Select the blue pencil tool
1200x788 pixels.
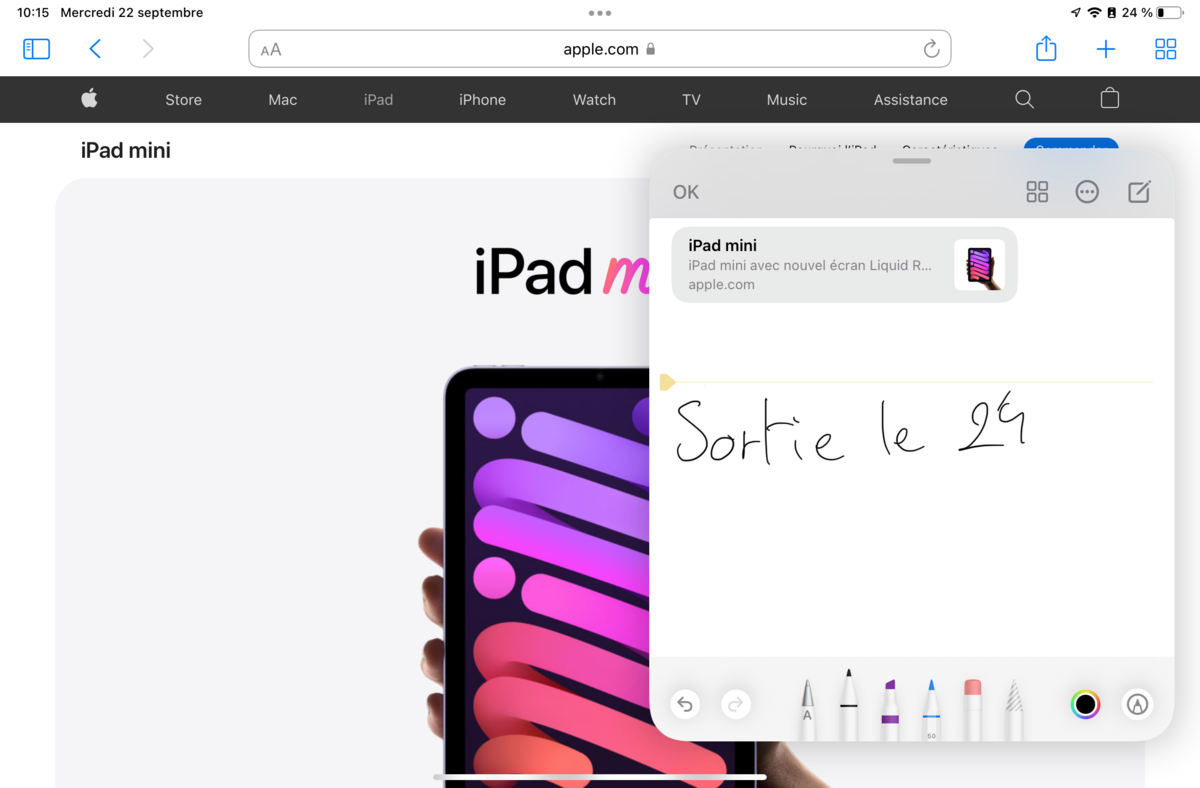pos(931,709)
